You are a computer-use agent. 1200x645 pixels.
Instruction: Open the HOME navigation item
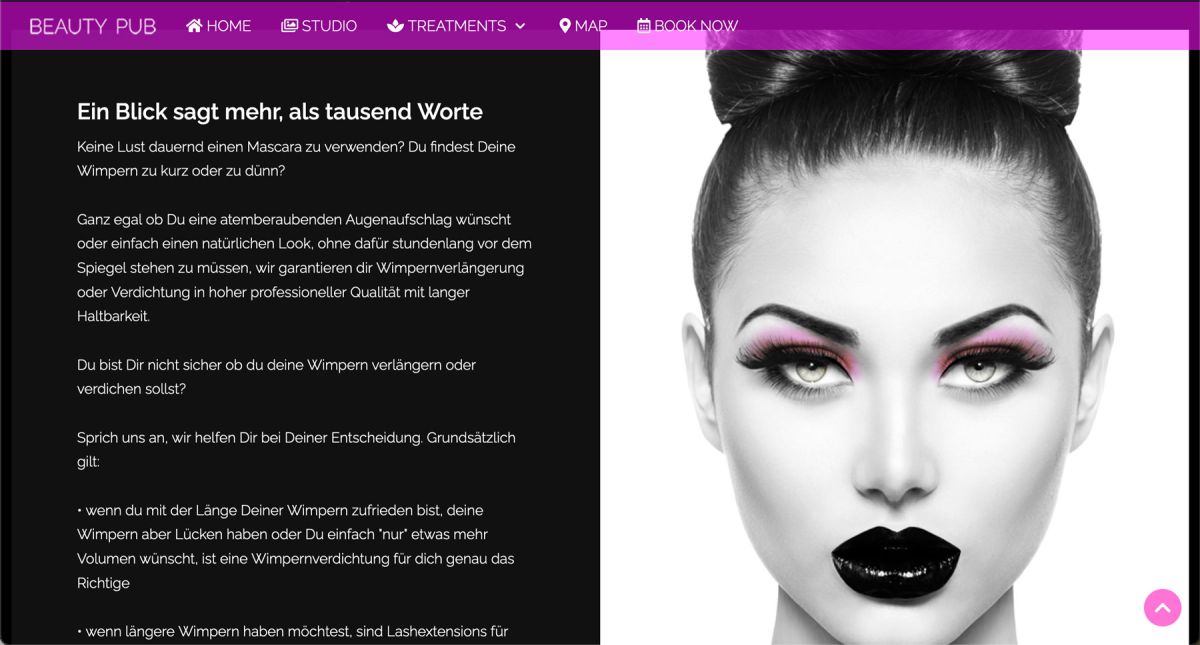219,26
